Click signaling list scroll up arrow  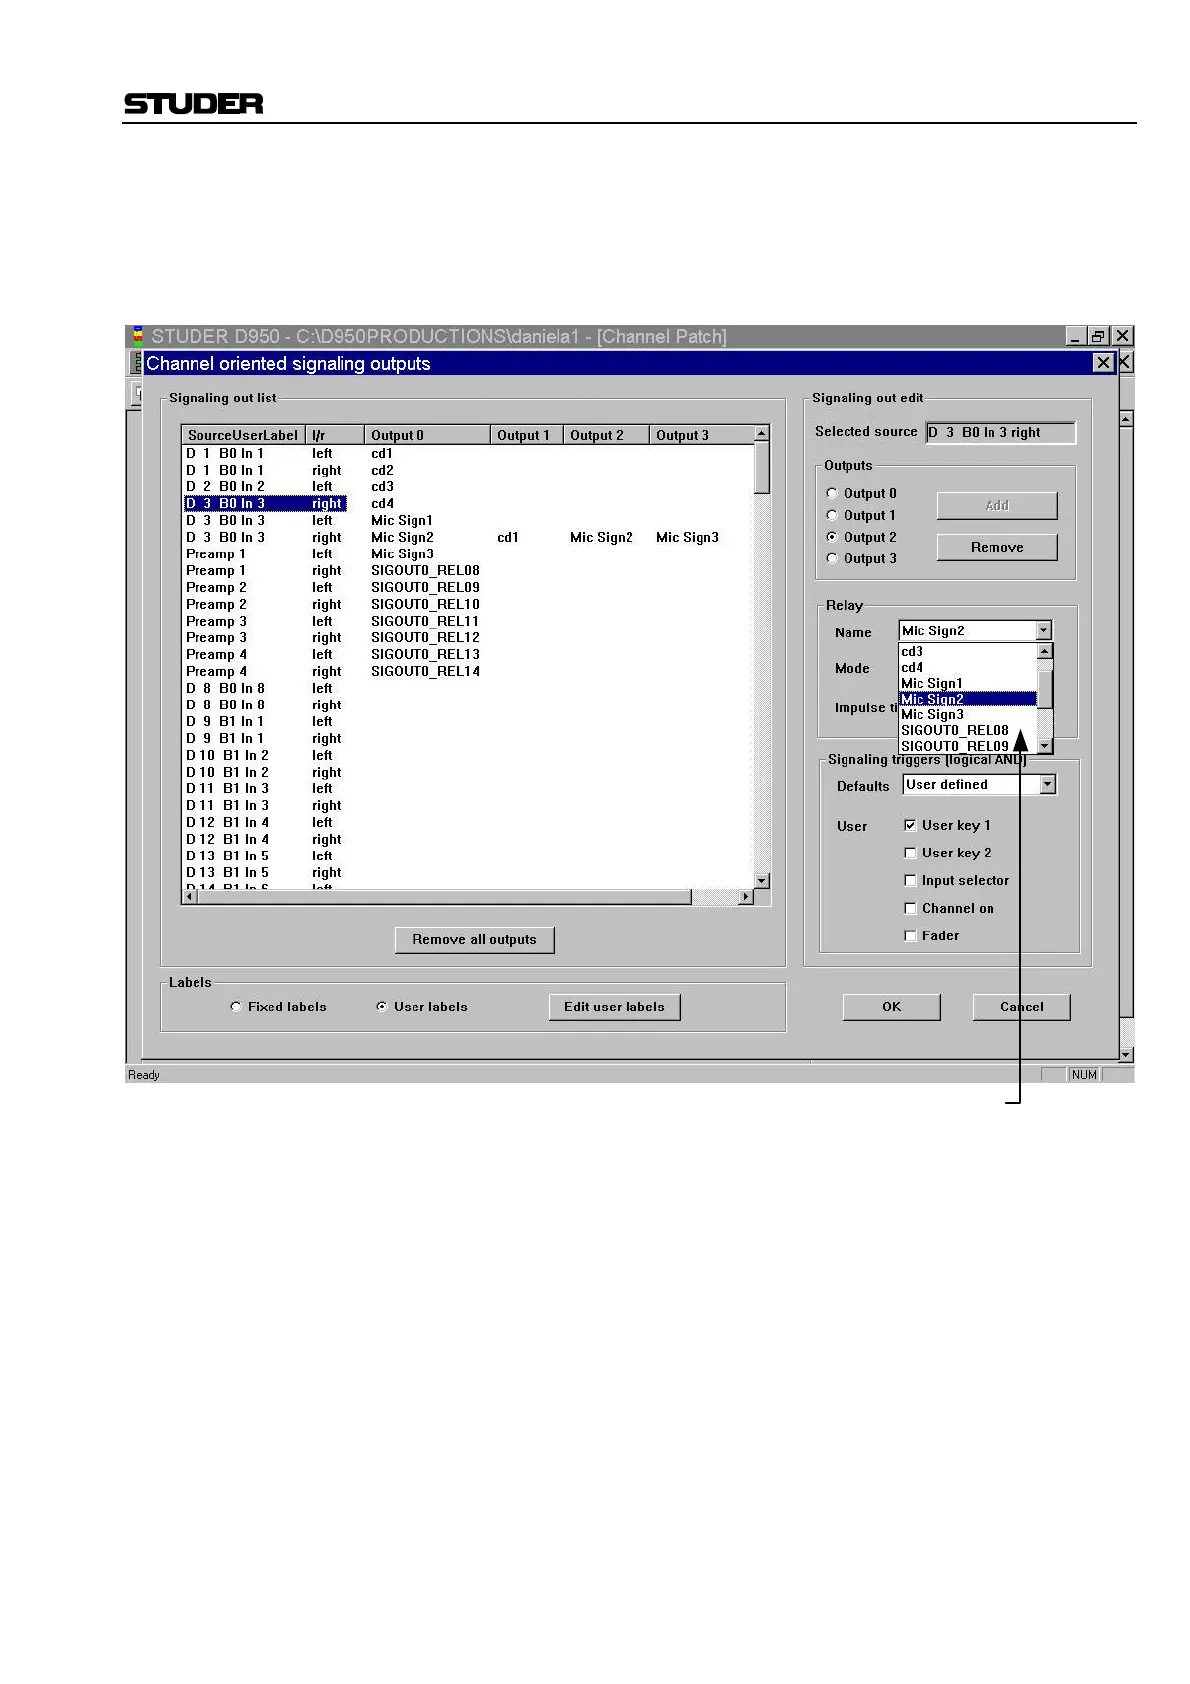coord(762,434)
